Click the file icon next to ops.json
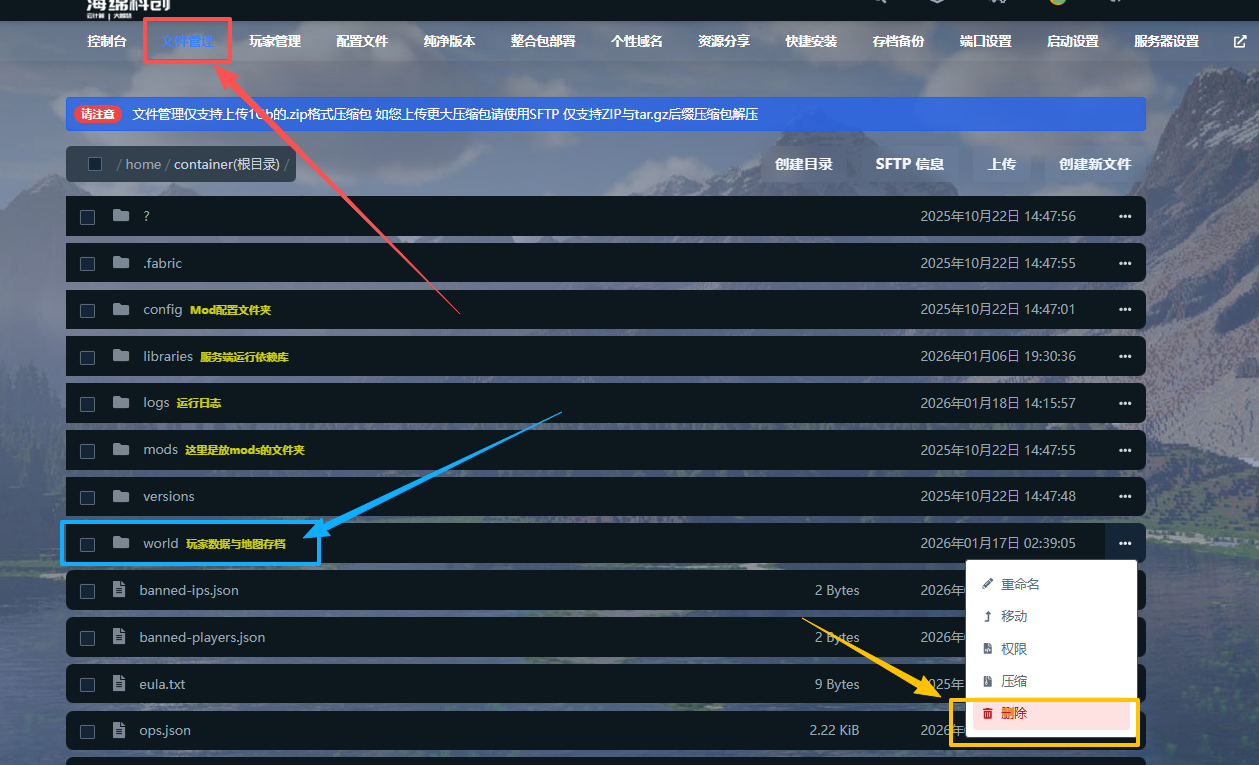 [x=120, y=730]
